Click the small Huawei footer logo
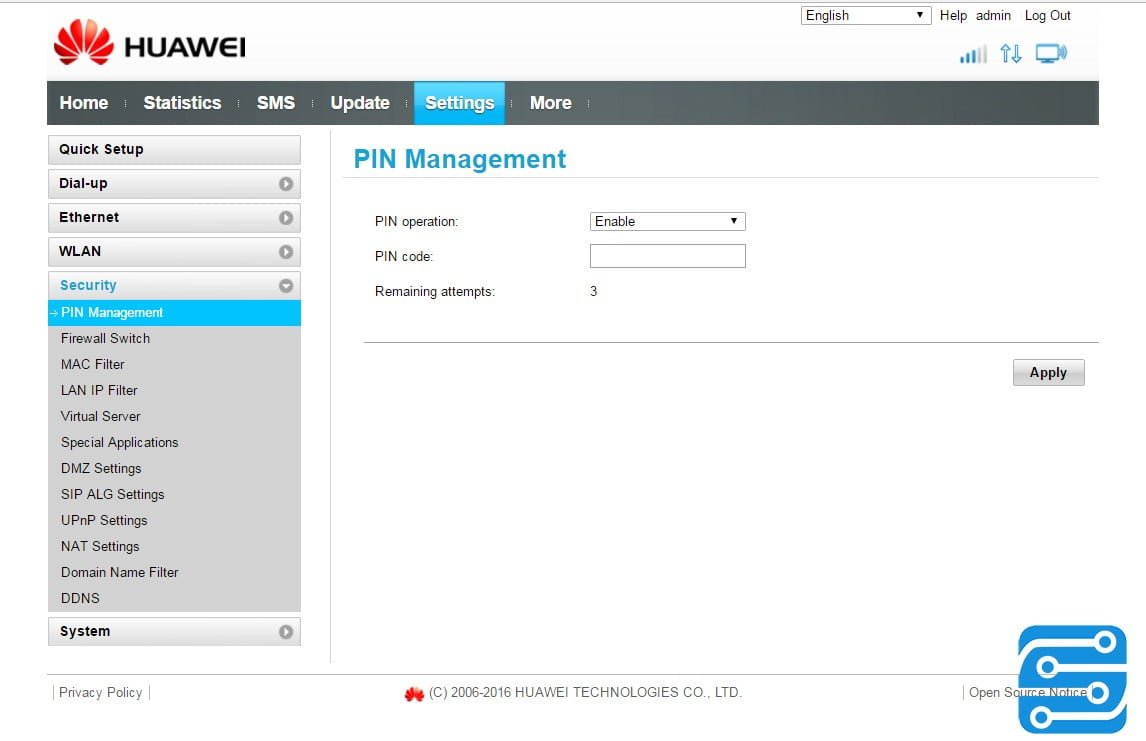The image size is (1146, 741). (x=414, y=693)
